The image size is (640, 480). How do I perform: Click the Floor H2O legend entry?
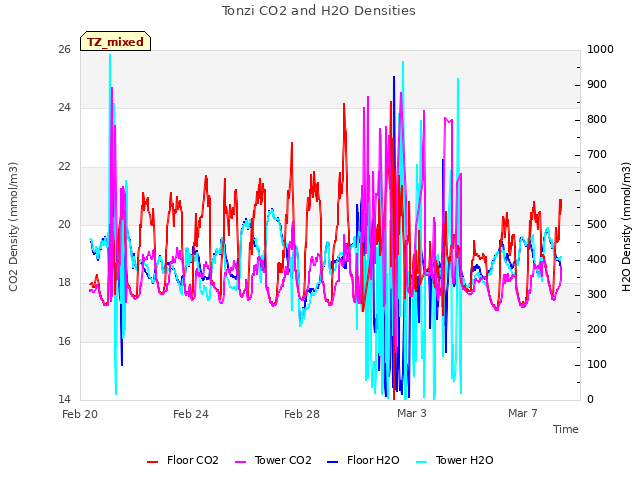[363, 460]
